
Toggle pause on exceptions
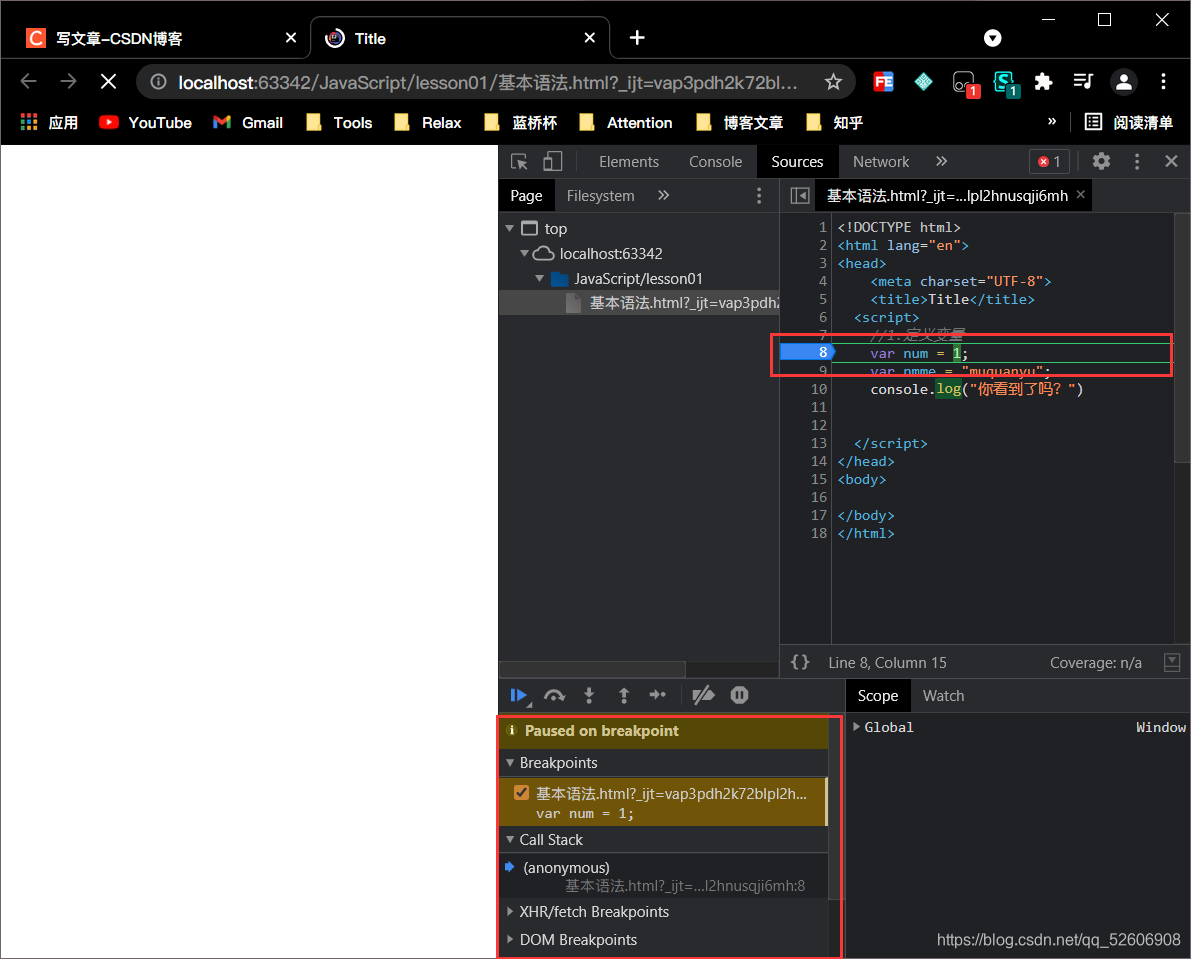739,696
